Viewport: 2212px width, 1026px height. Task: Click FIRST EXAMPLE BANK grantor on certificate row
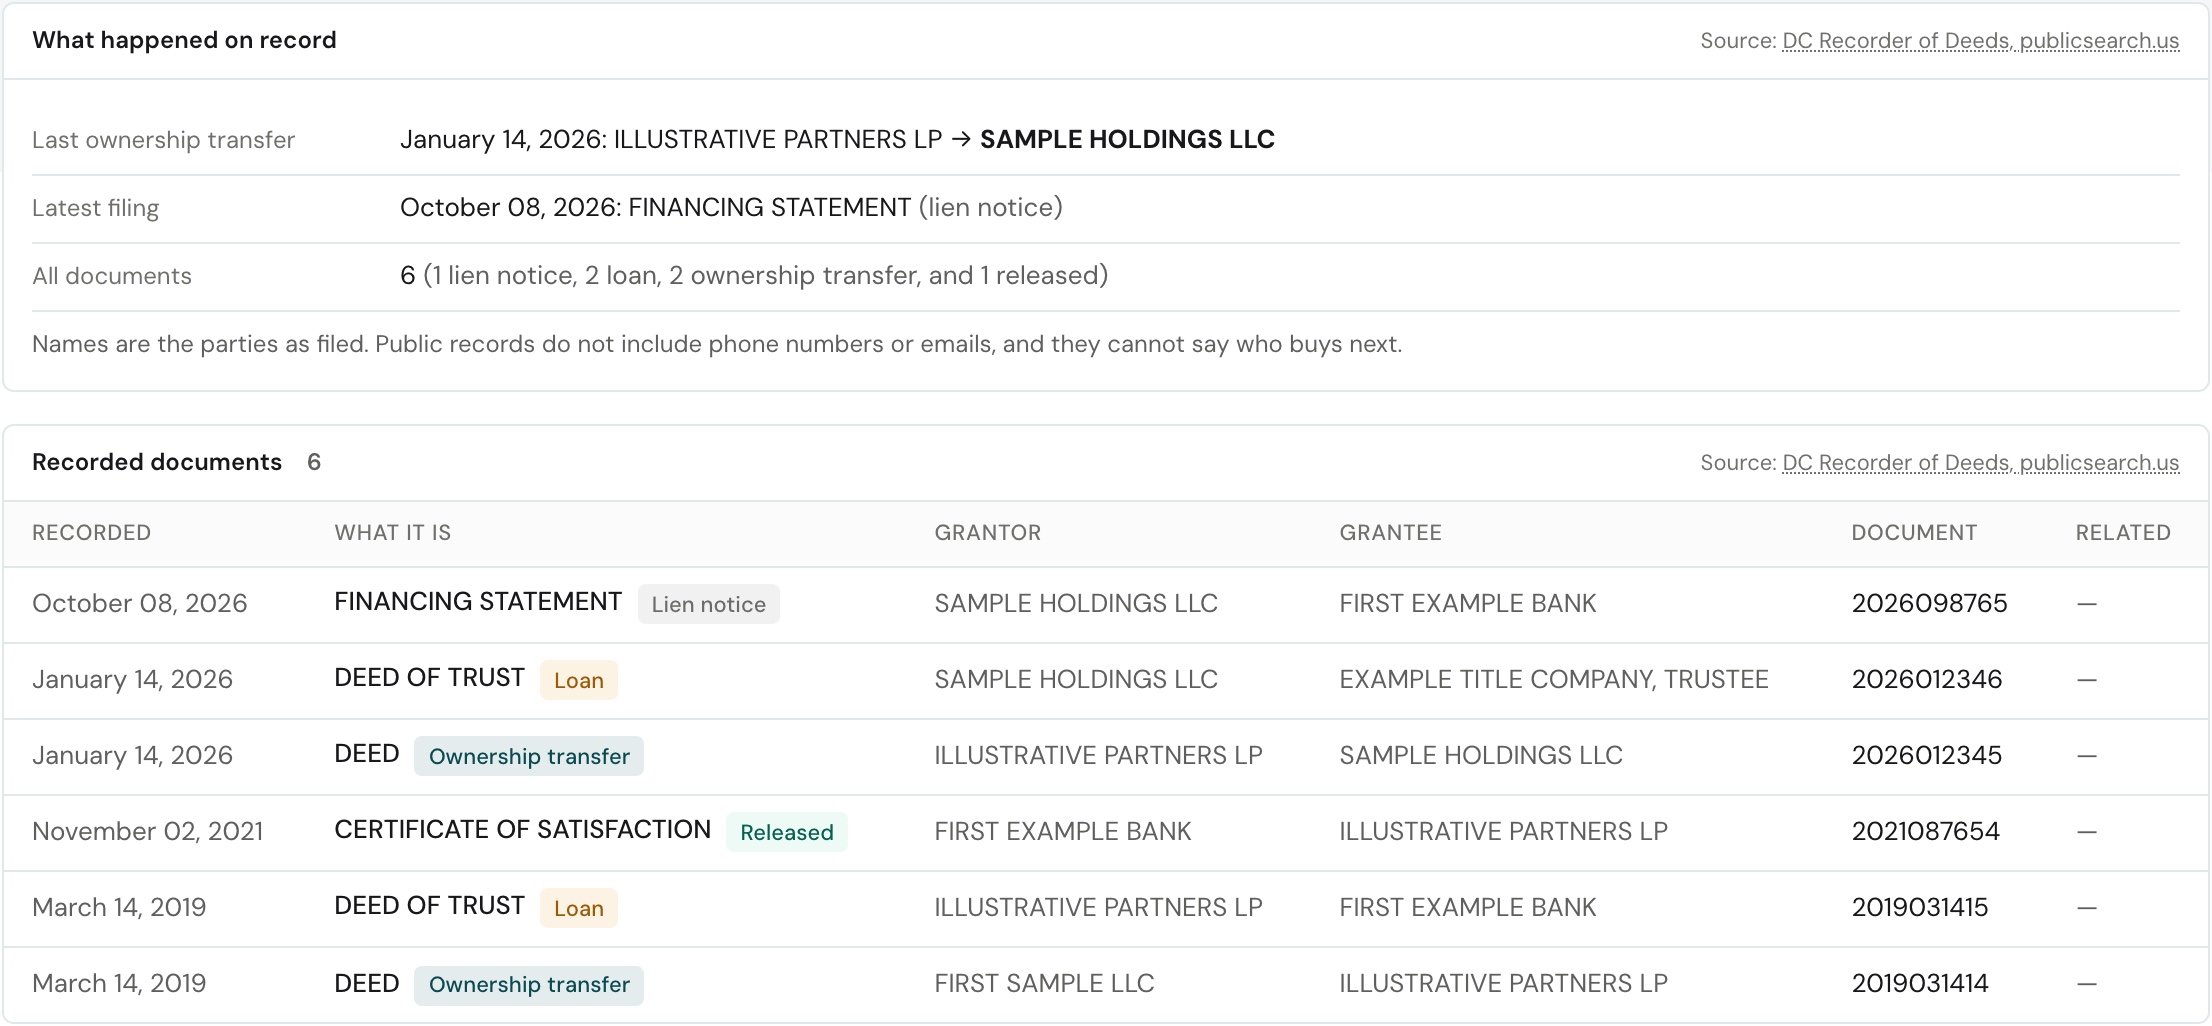[x=1063, y=832]
